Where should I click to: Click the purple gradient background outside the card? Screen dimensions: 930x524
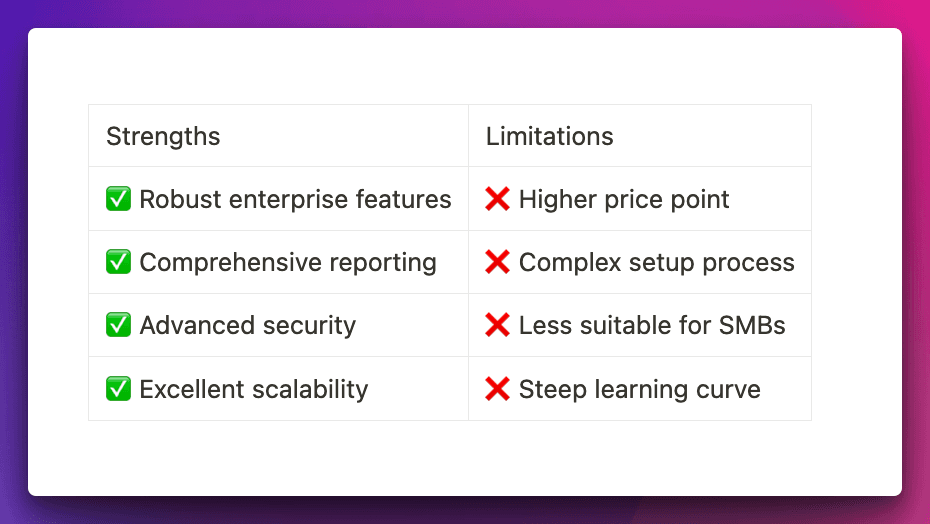click(14, 260)
